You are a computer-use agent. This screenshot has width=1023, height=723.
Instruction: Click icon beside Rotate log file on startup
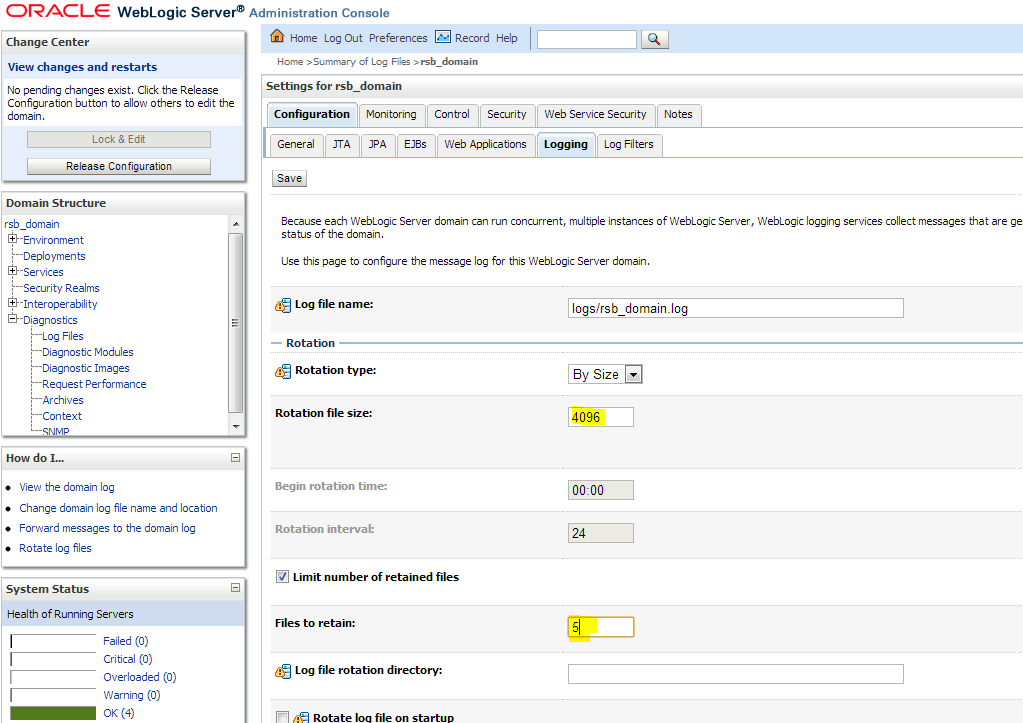(301, 717)
